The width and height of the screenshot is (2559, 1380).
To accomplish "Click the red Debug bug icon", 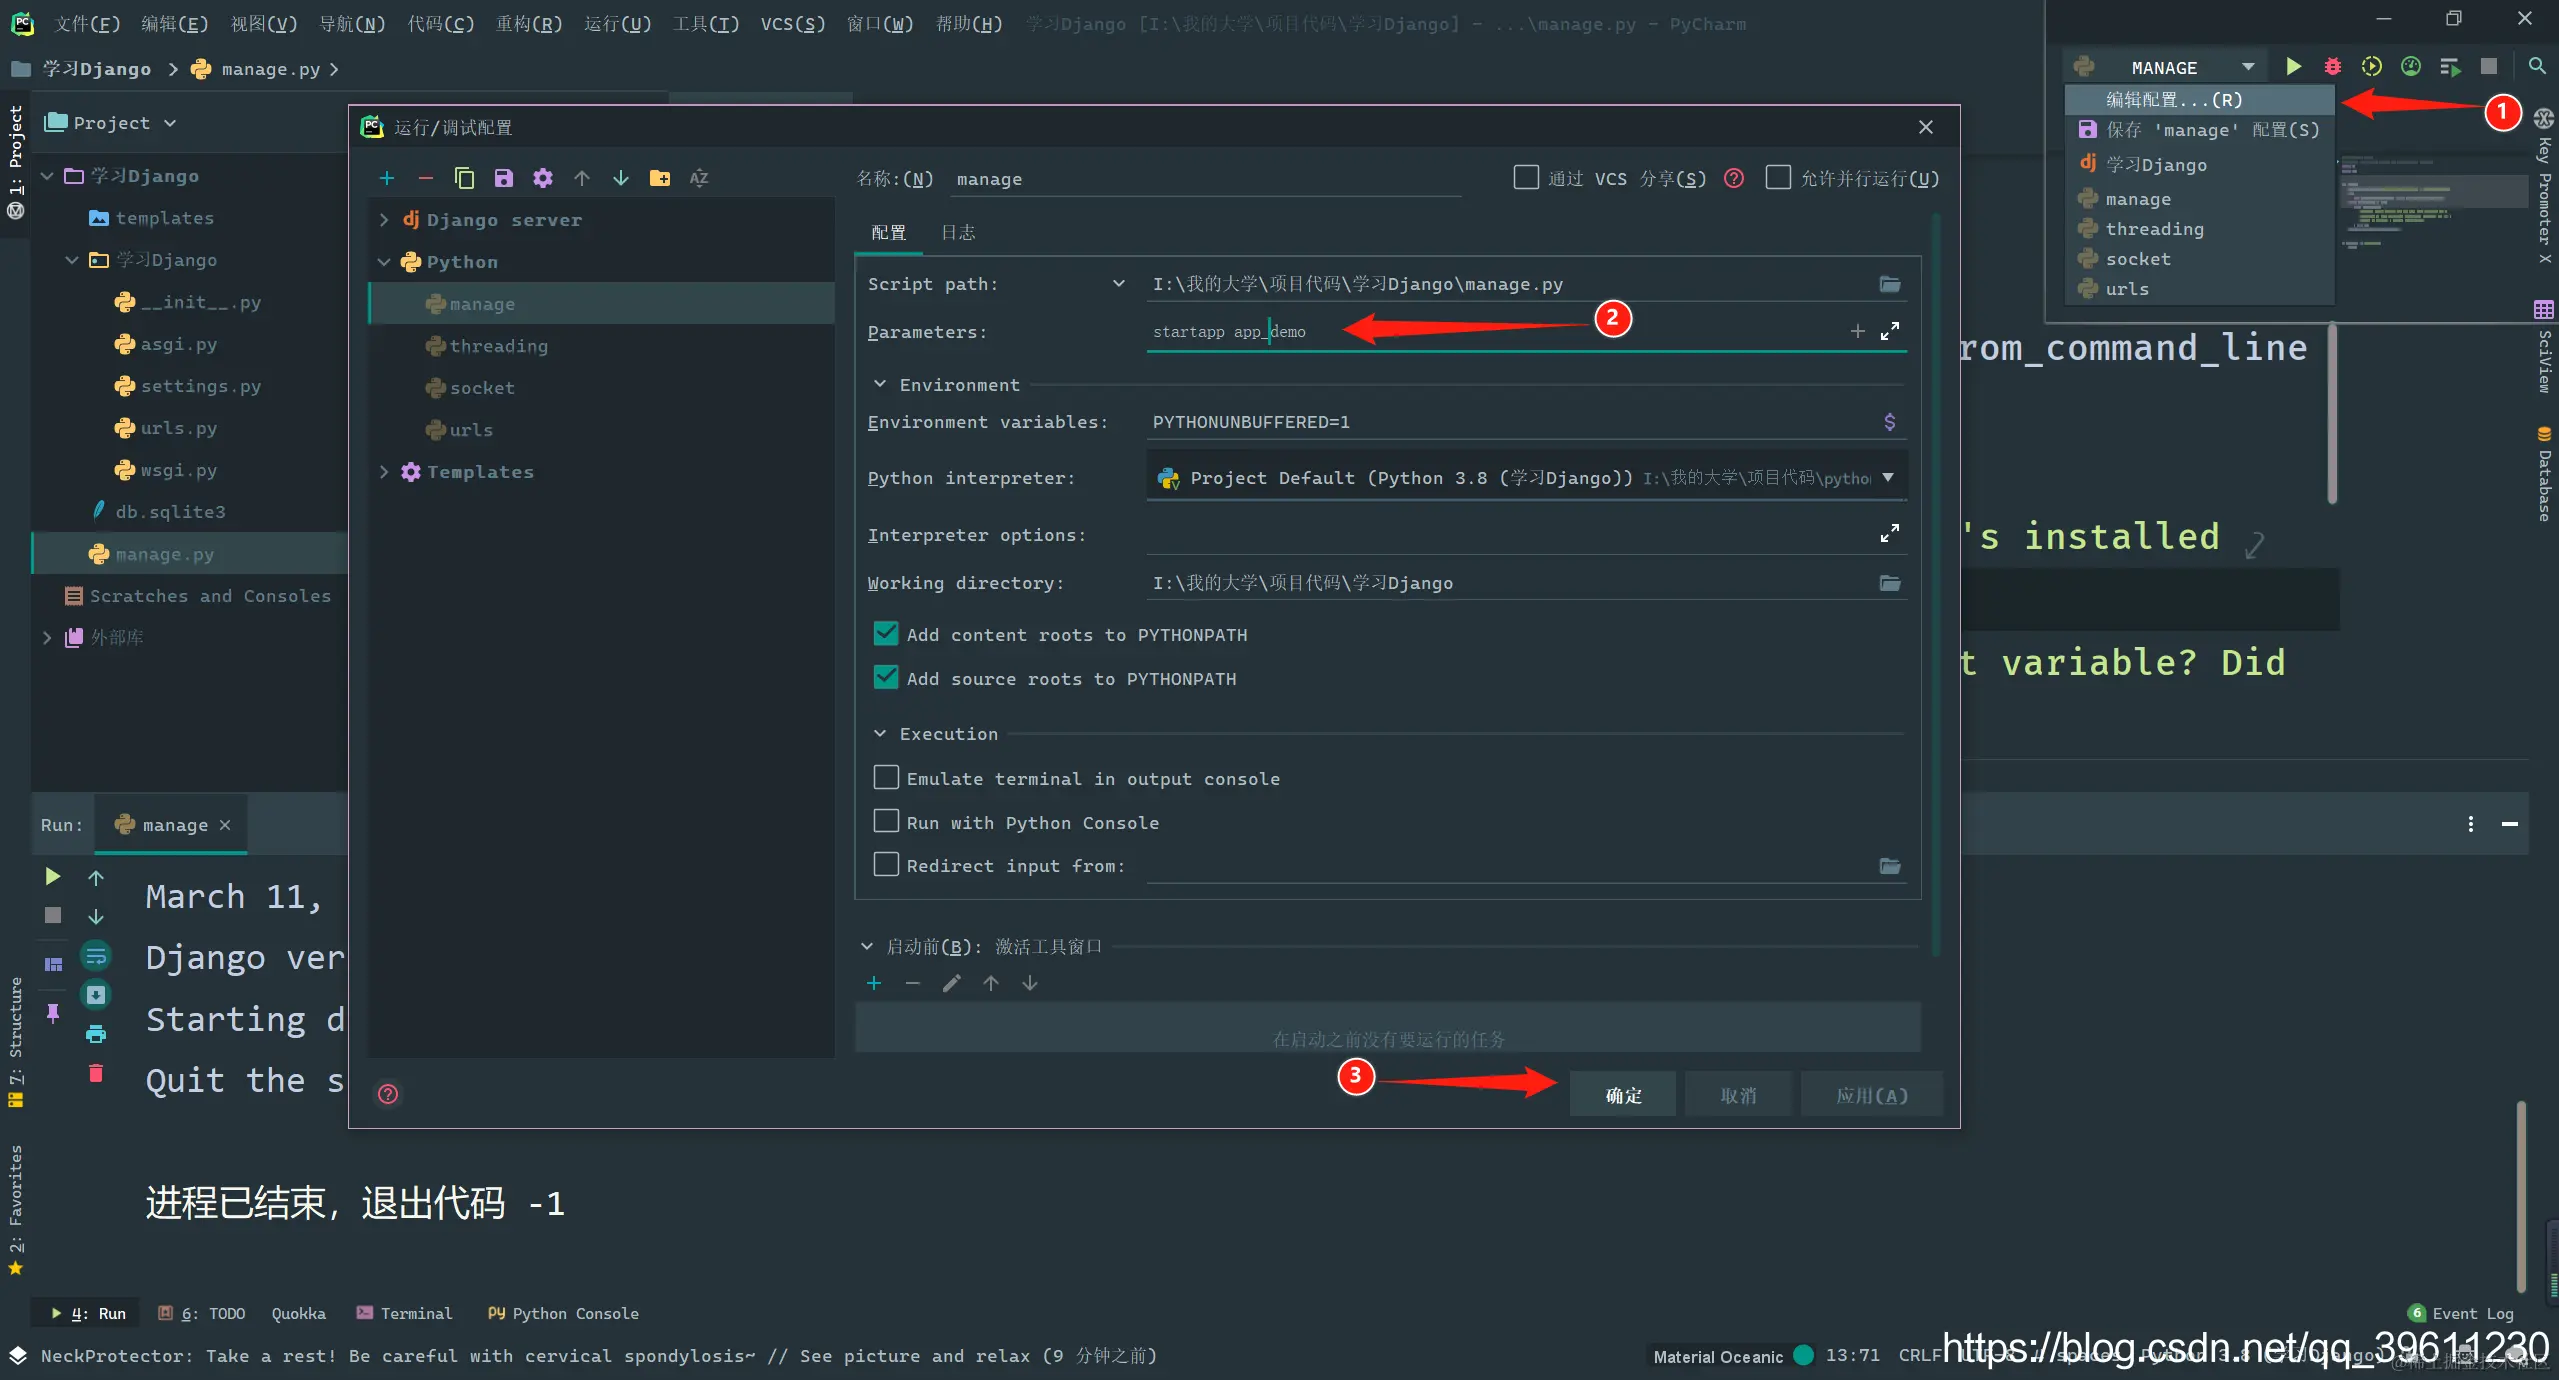I will 2332,67.
